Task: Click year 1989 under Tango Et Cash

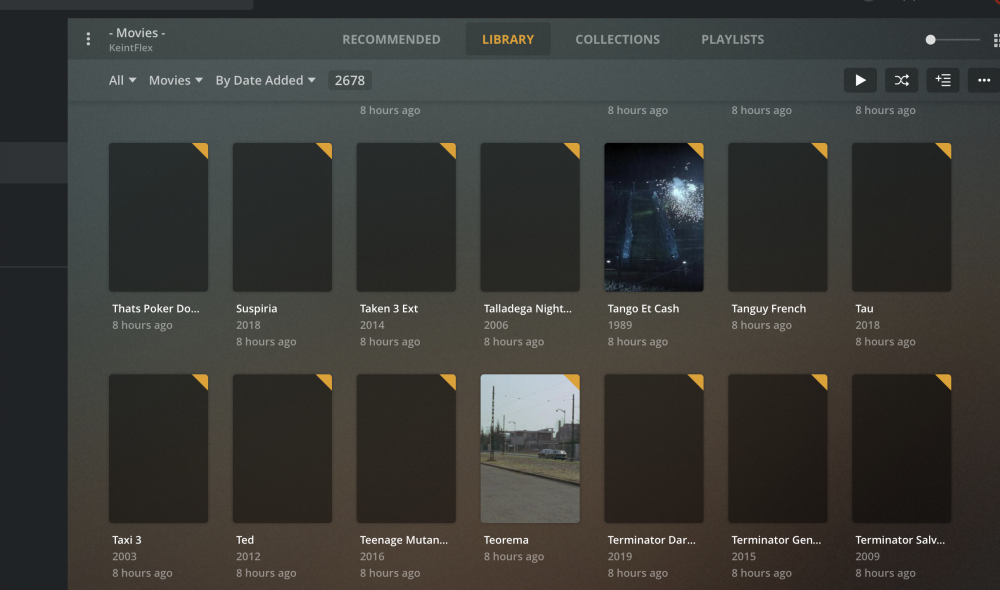Action: (x=620, y=325)
